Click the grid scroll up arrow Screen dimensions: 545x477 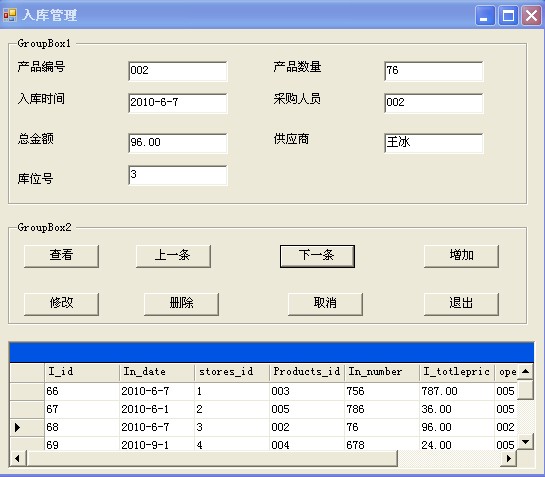pyautogui.click(x=525, y=372)
